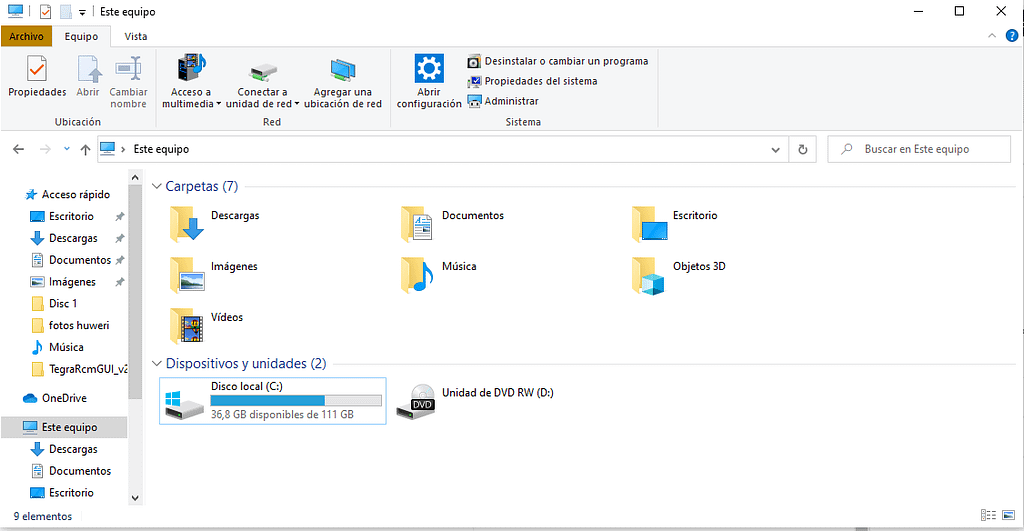Click Desinstalar o cambiar un programa
Viewport: 1024px width, 531px height.
point(558,61)
